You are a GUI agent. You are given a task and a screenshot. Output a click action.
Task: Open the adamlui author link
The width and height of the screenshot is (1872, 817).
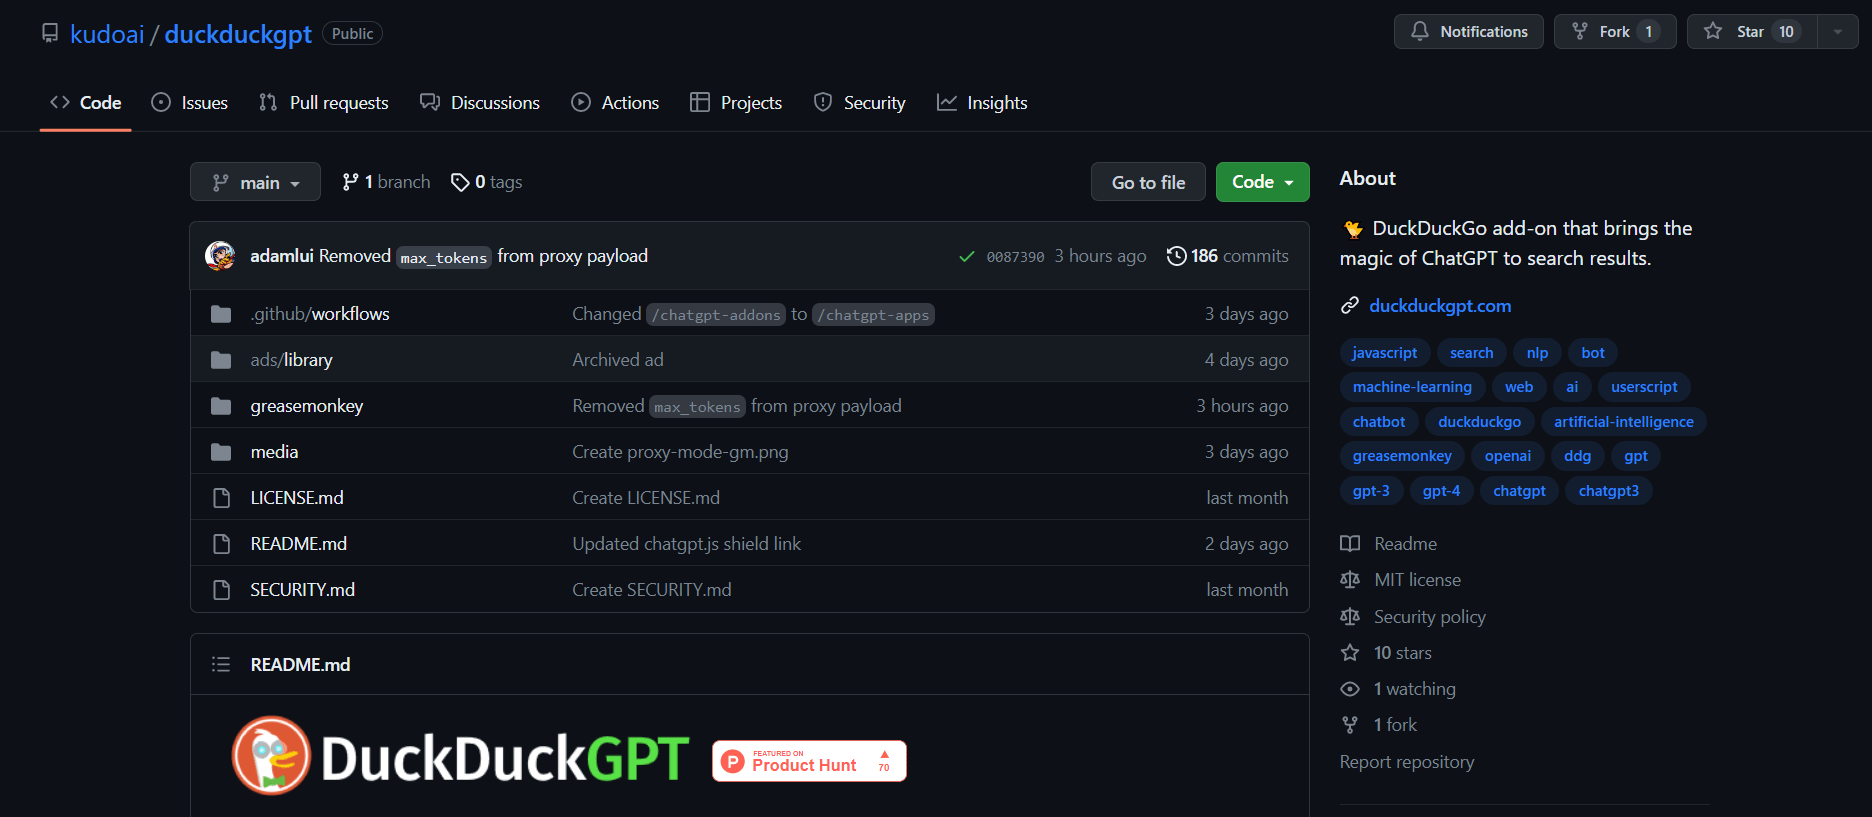[x=282, y=256]
